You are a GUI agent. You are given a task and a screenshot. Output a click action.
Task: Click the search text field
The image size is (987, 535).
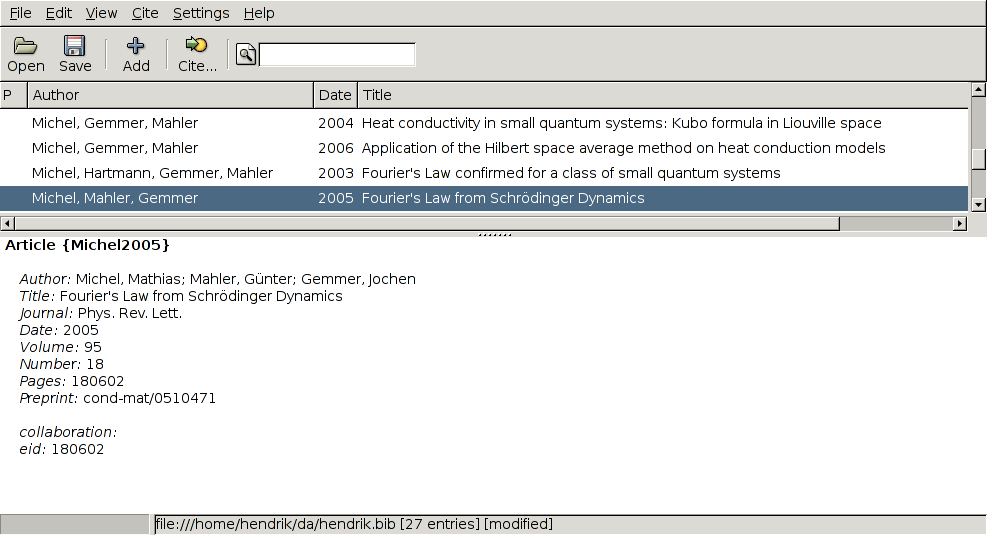point(337,55)
